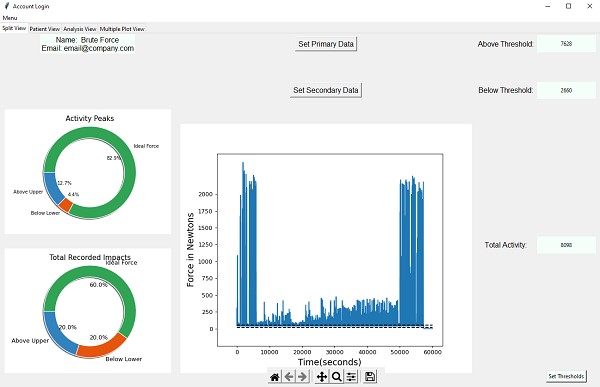The image size is (600, 387).
Task: Click the Above Threshold value field
Action: coord(566,44)
